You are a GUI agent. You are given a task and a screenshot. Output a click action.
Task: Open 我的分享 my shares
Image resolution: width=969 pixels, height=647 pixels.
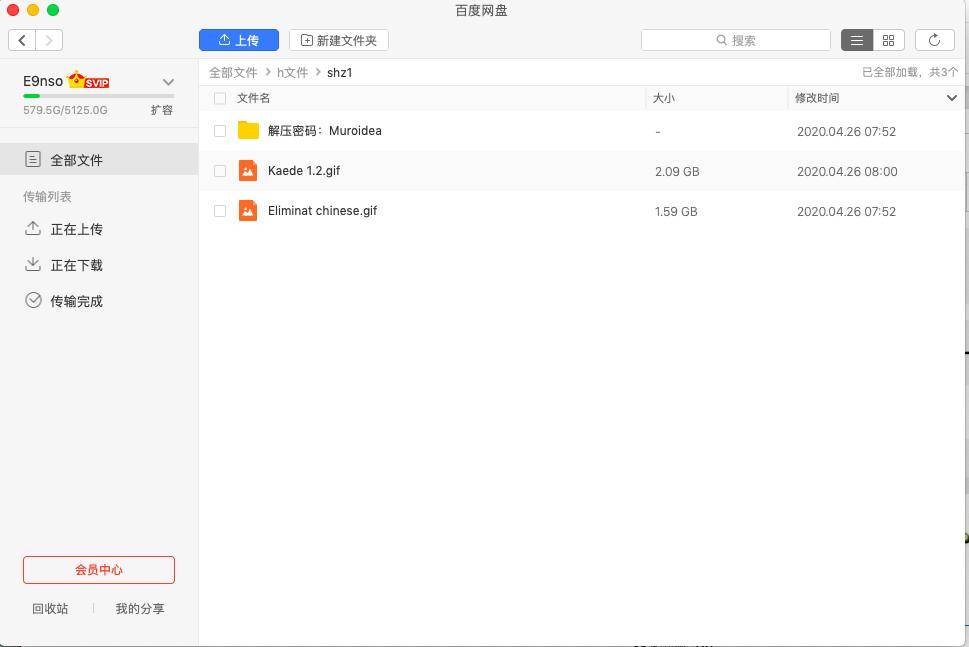(140, 609)
